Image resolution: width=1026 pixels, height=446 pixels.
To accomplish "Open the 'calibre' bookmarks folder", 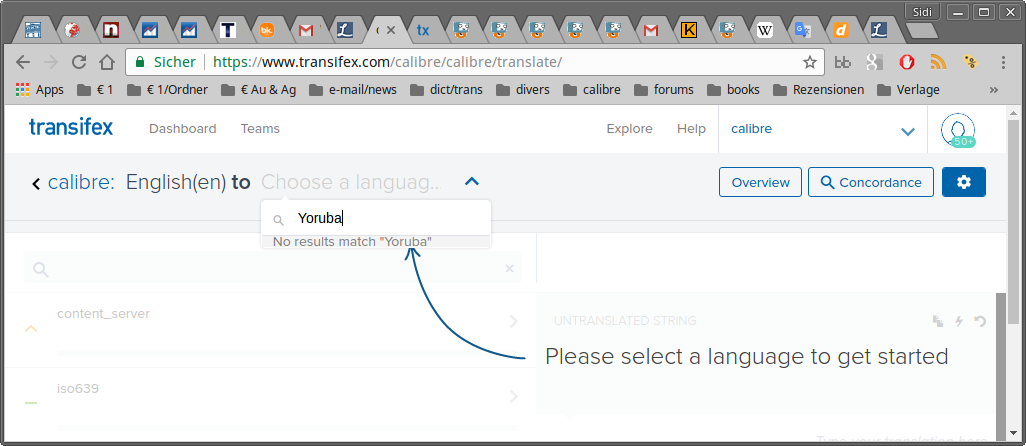I will [x=592, y=90].
